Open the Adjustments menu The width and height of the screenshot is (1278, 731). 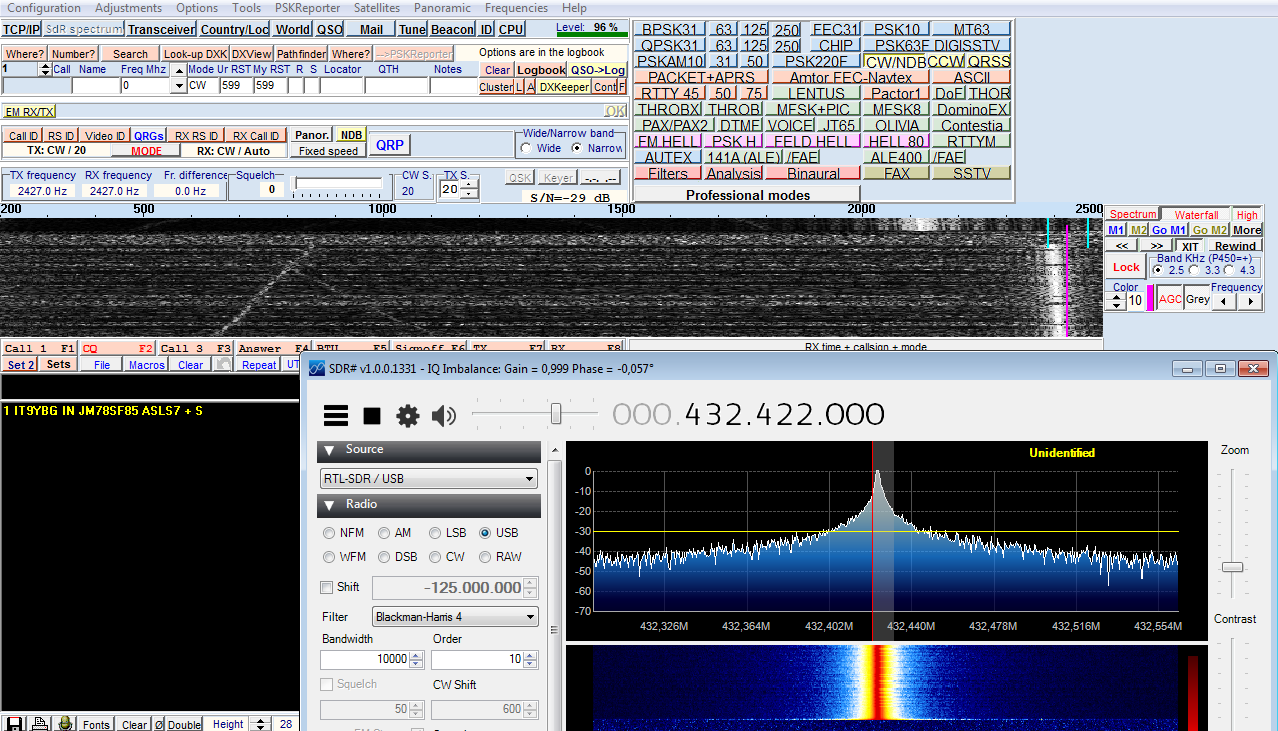point(128,8)
